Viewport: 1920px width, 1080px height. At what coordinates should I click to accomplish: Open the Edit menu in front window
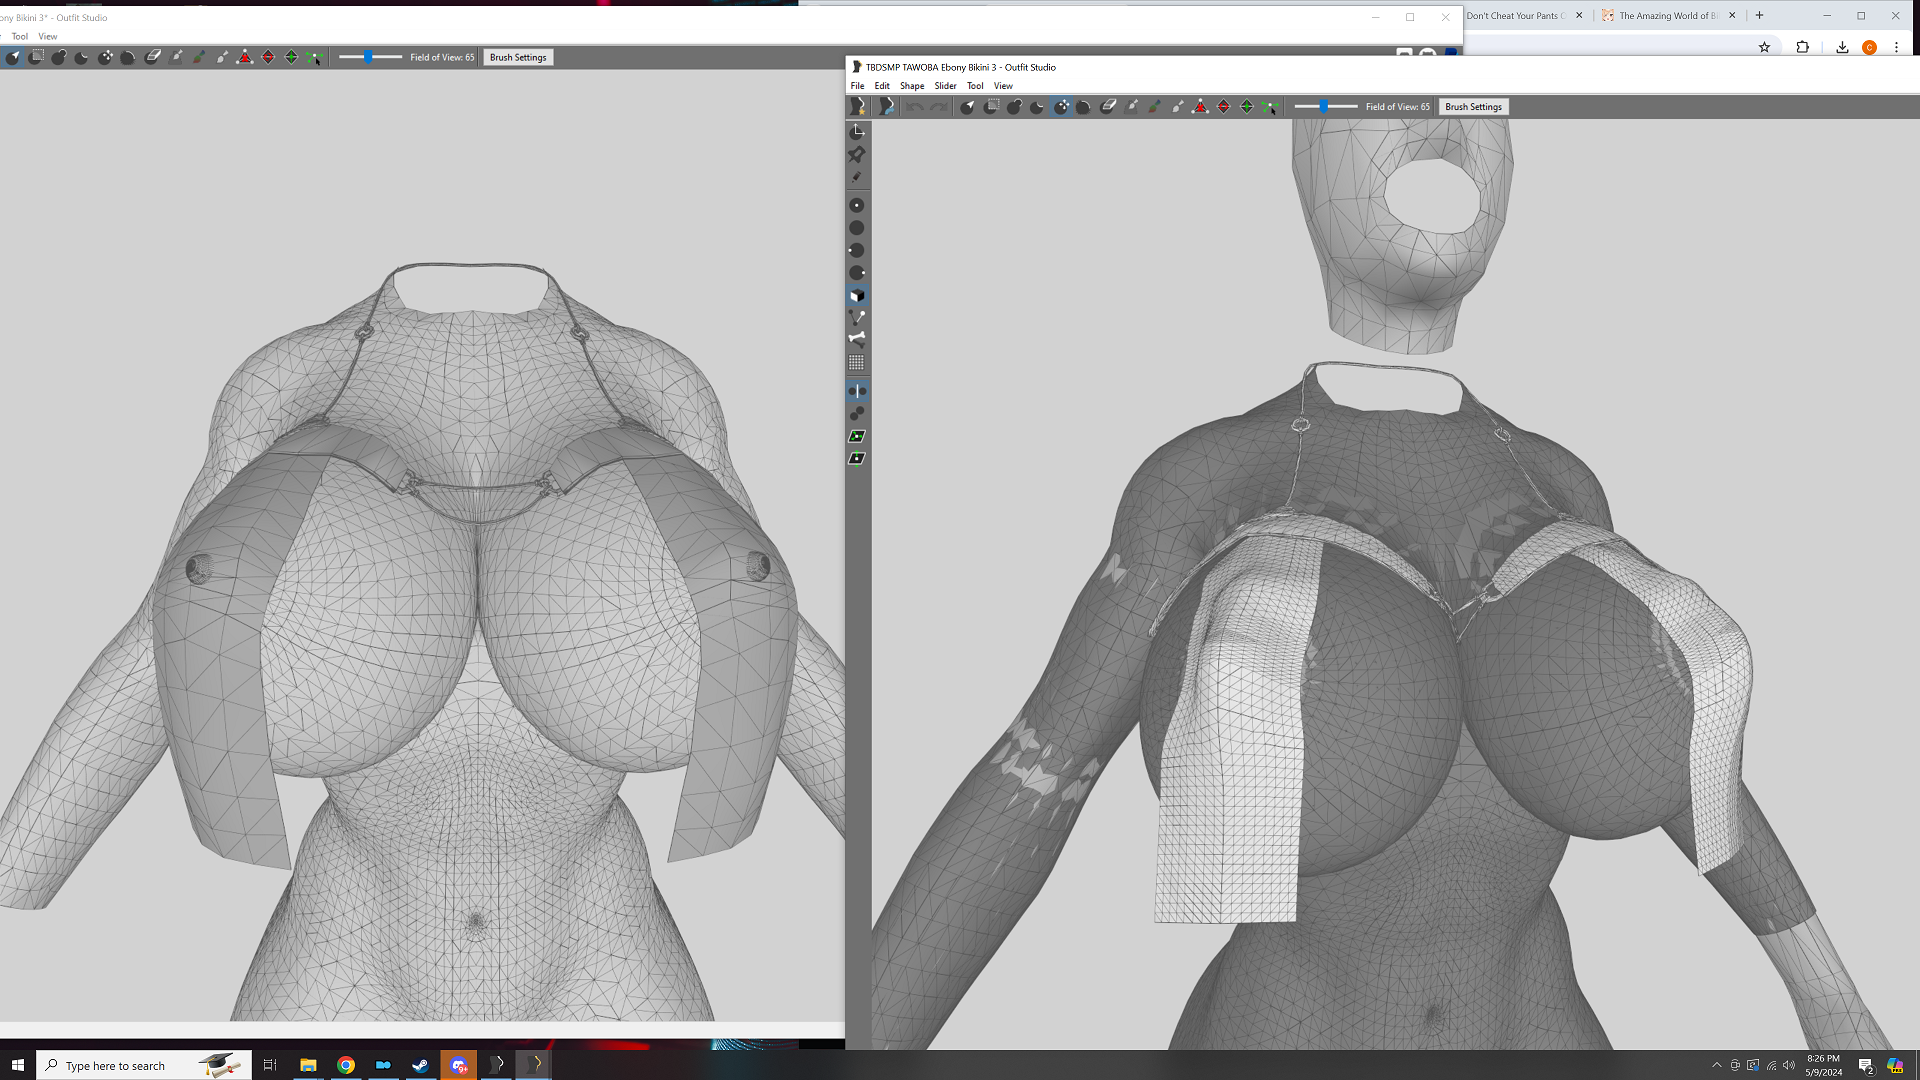pyautogui.click(x=882, y=86)
